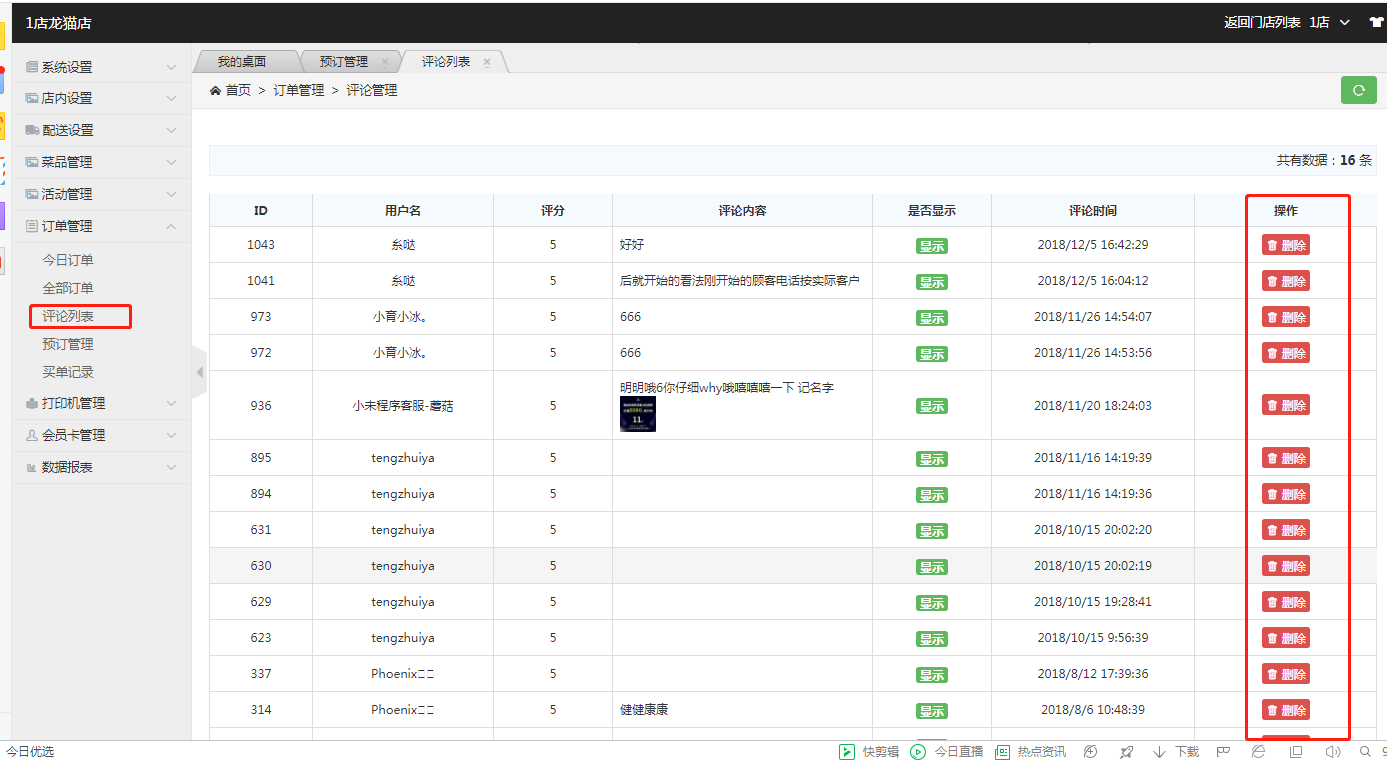Collapse the sidebar with arrow handle
1387x764 pixels.
199,372
